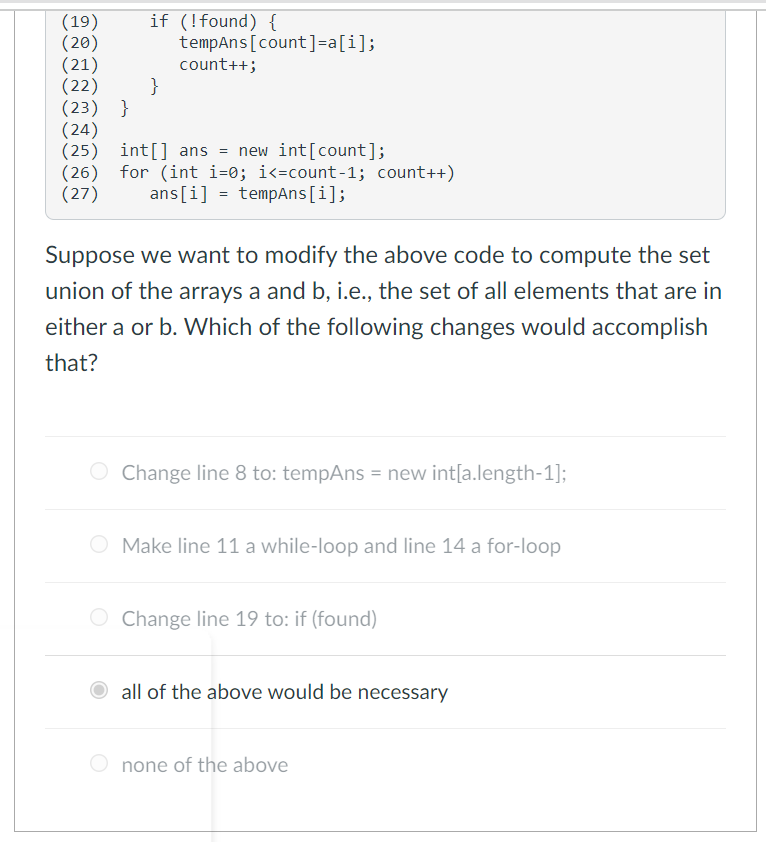This screenshot has height=842, width=766.
Task: Click line number (24) in the code block
Action: (x=80, y=129)
